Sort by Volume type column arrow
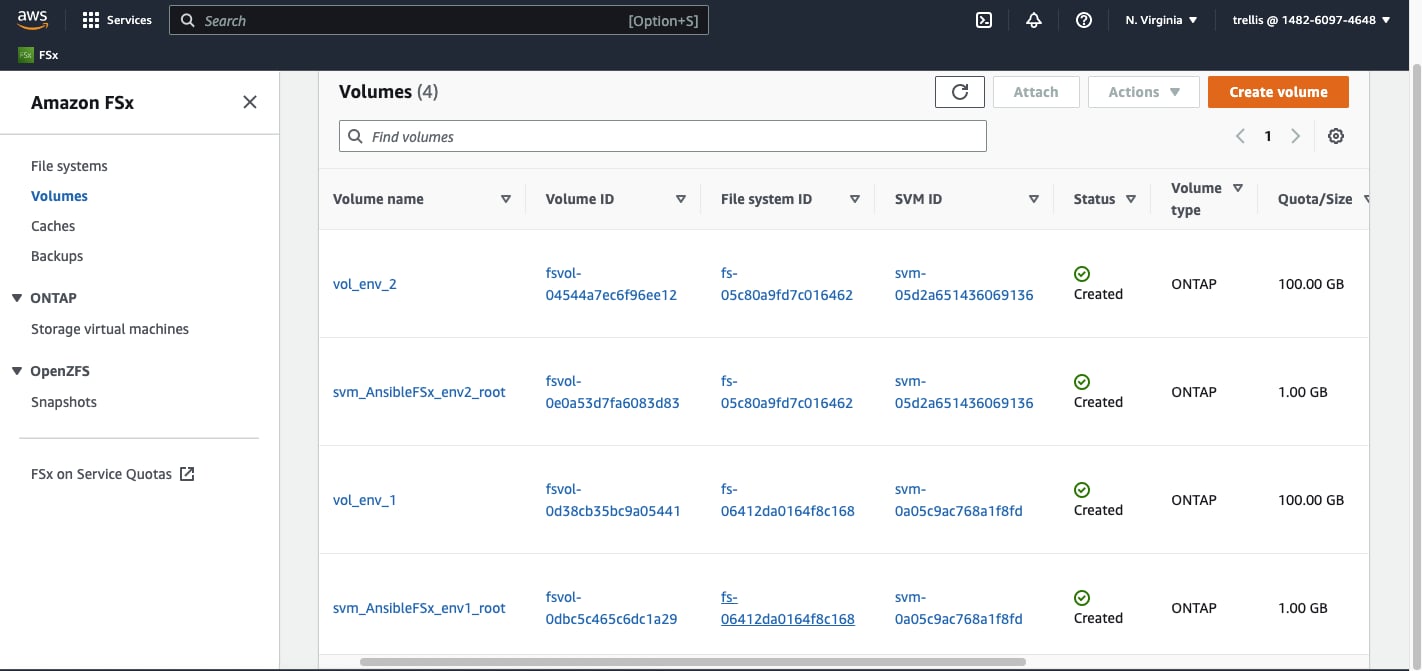 tap(1238, 188)
